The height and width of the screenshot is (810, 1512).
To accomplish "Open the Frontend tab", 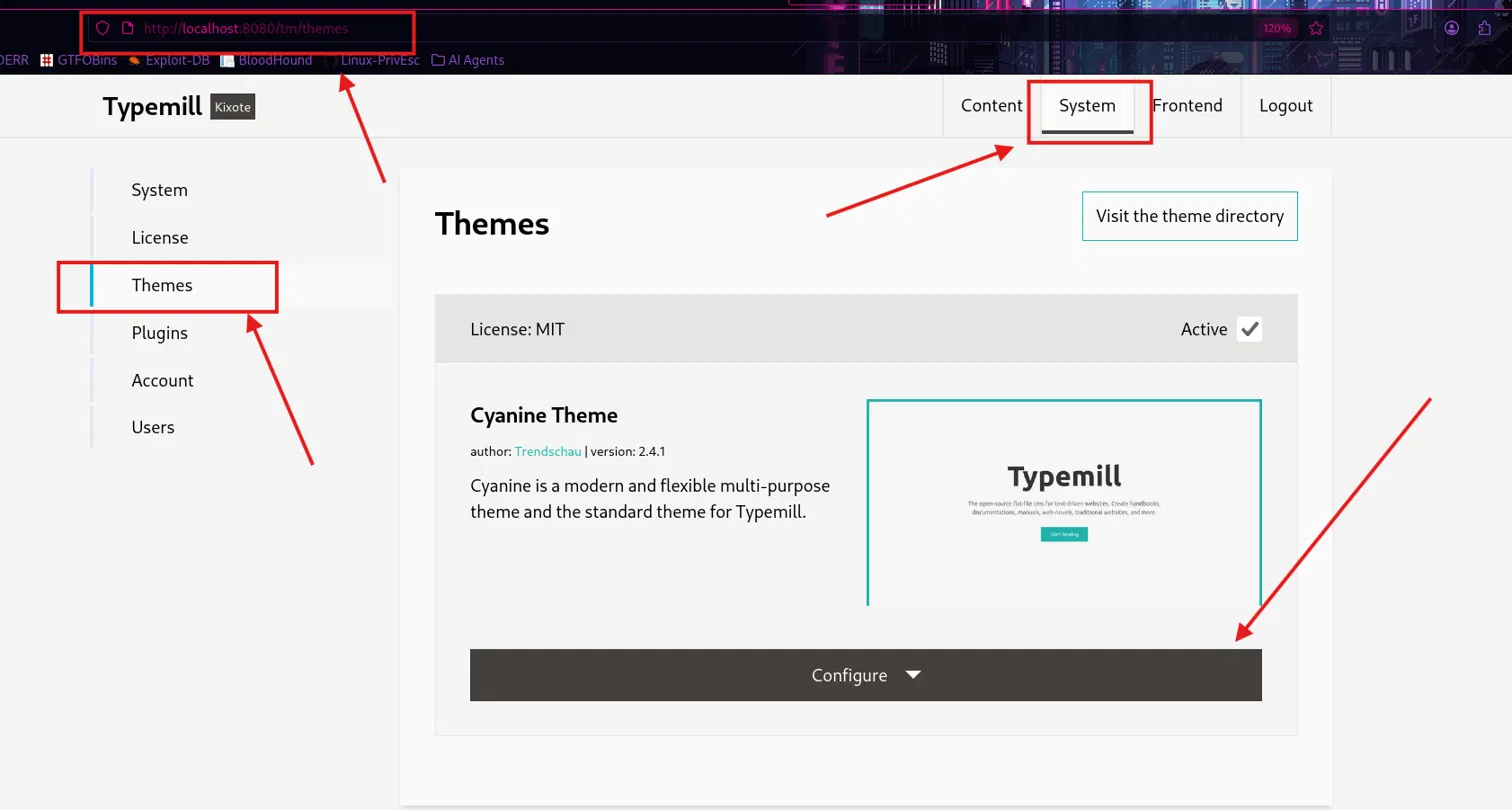I will [x=1188, y=106].
